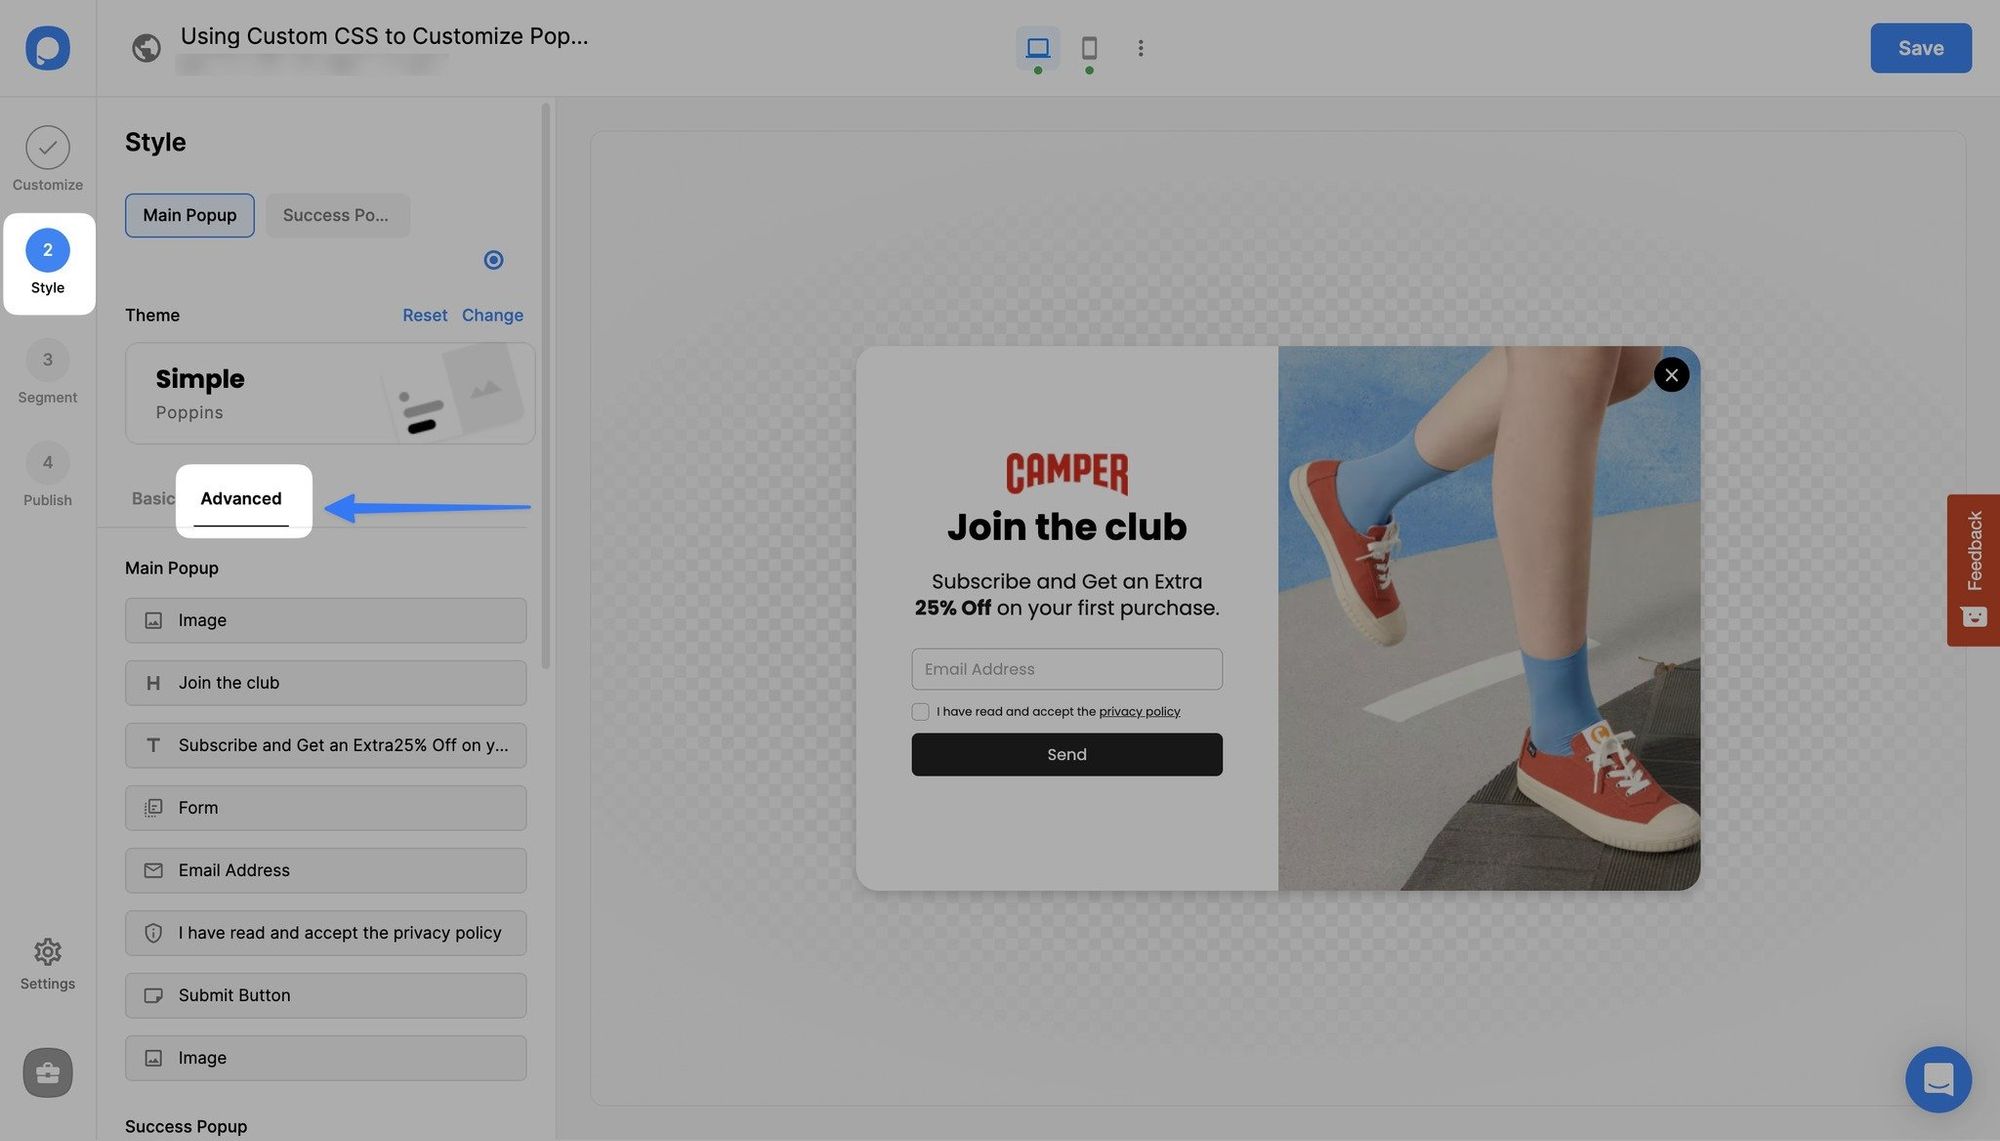This screenshot has width=2000, height=1141.
Task: Open the live chat bubble
Action: point(1937,1079)
